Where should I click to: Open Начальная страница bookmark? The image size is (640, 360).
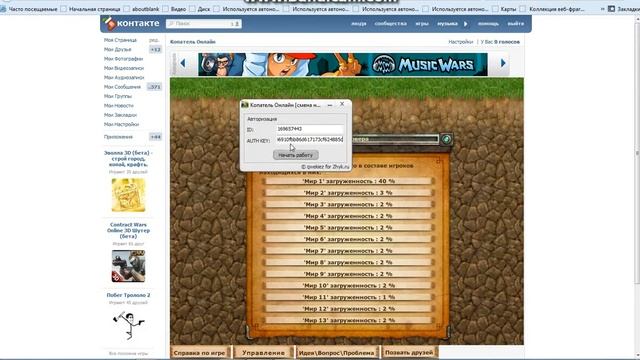90,9
